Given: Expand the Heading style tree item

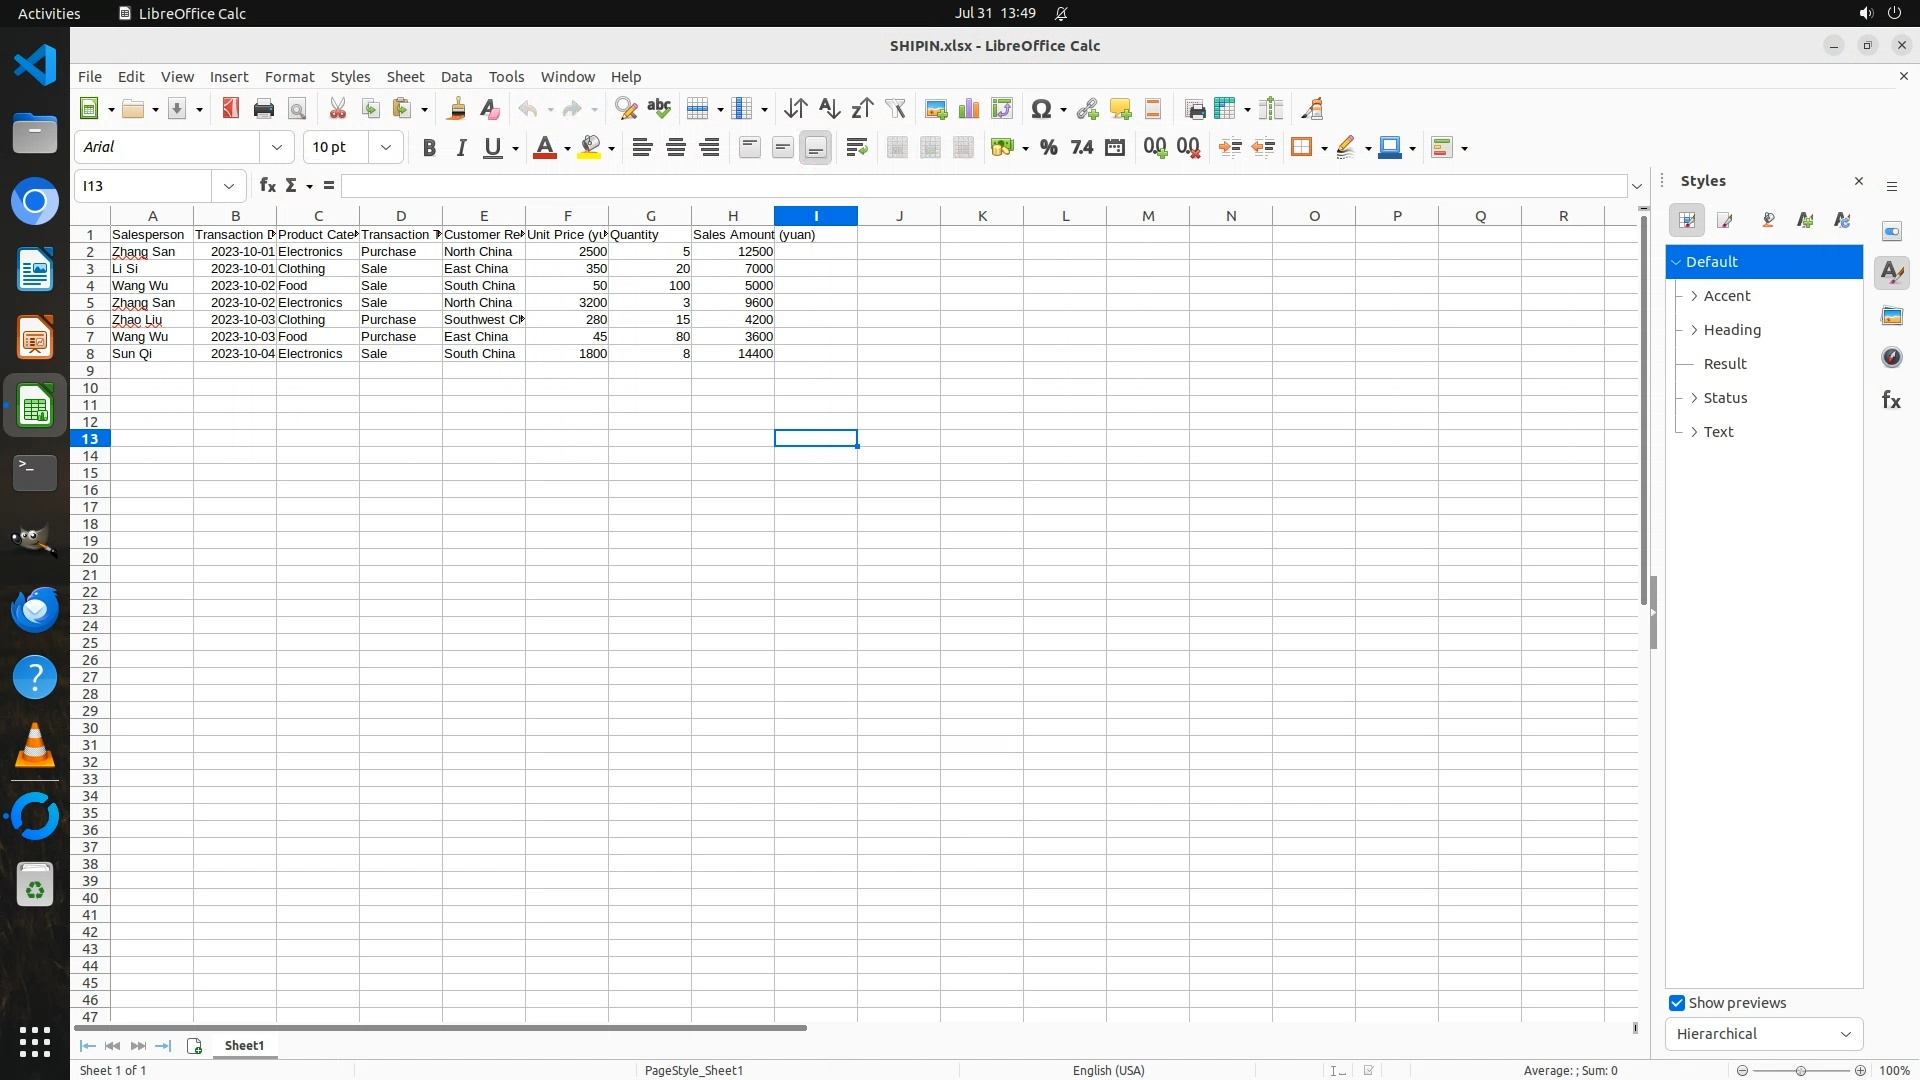Looking at the screenshot, I should pyautogui.click(x=1694, y=330).
